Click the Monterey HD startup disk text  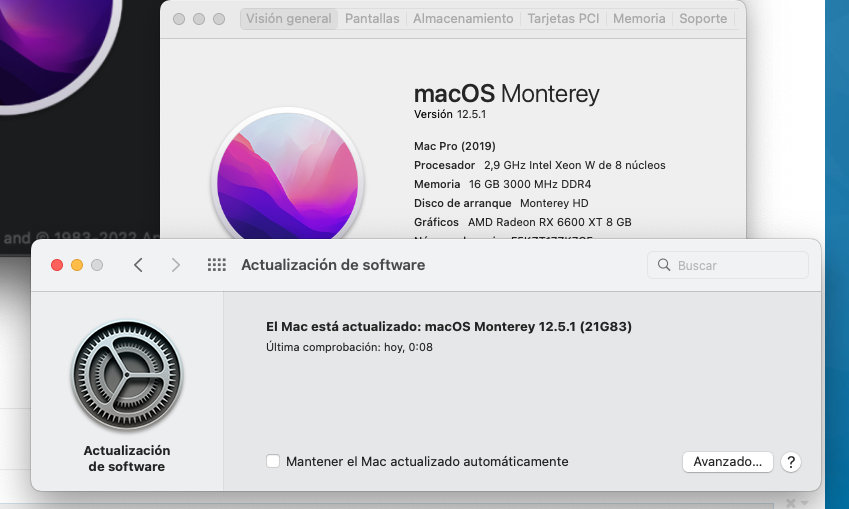click(554, 203)
